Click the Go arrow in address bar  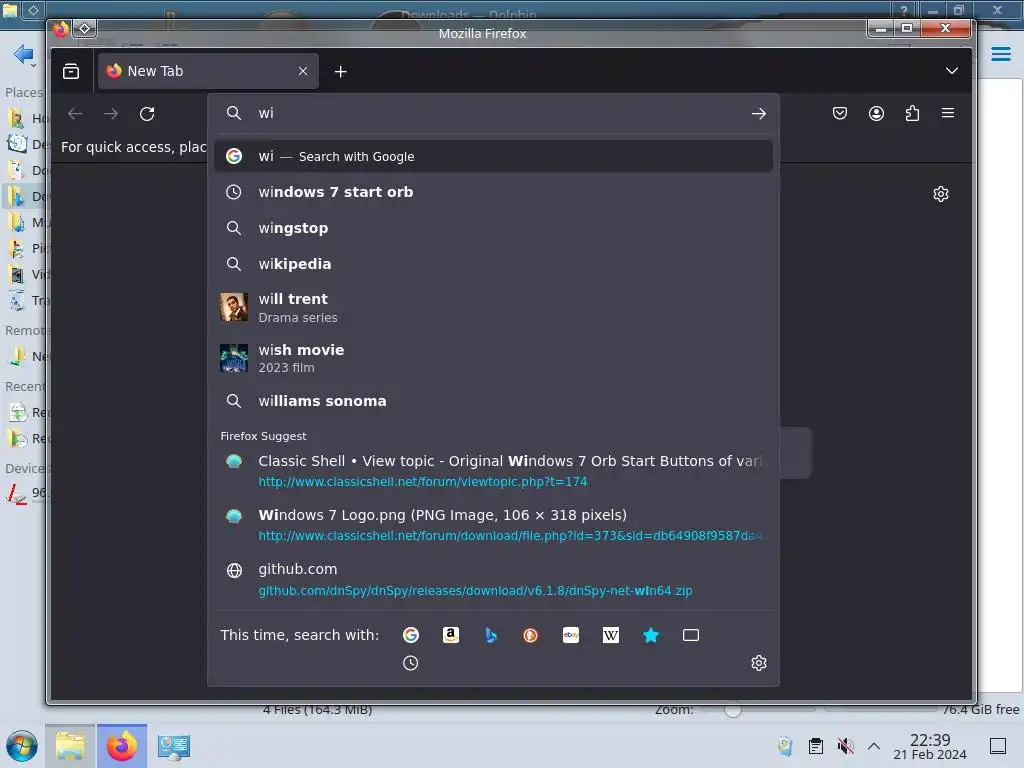click(758, 114)
